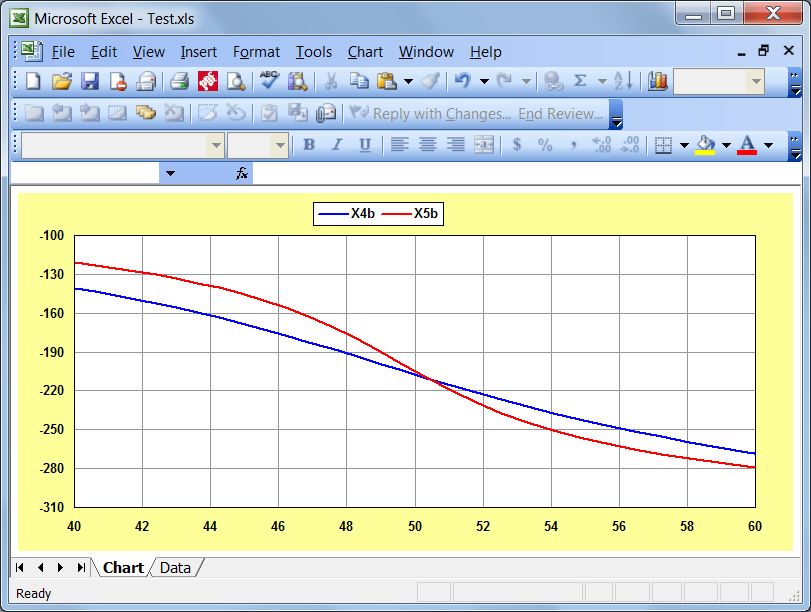The height and width of the screenshot is (612, 811).
Task: Open the Paste options dropdown arrow
Action: pyautogui.click(x=409, y=81)
